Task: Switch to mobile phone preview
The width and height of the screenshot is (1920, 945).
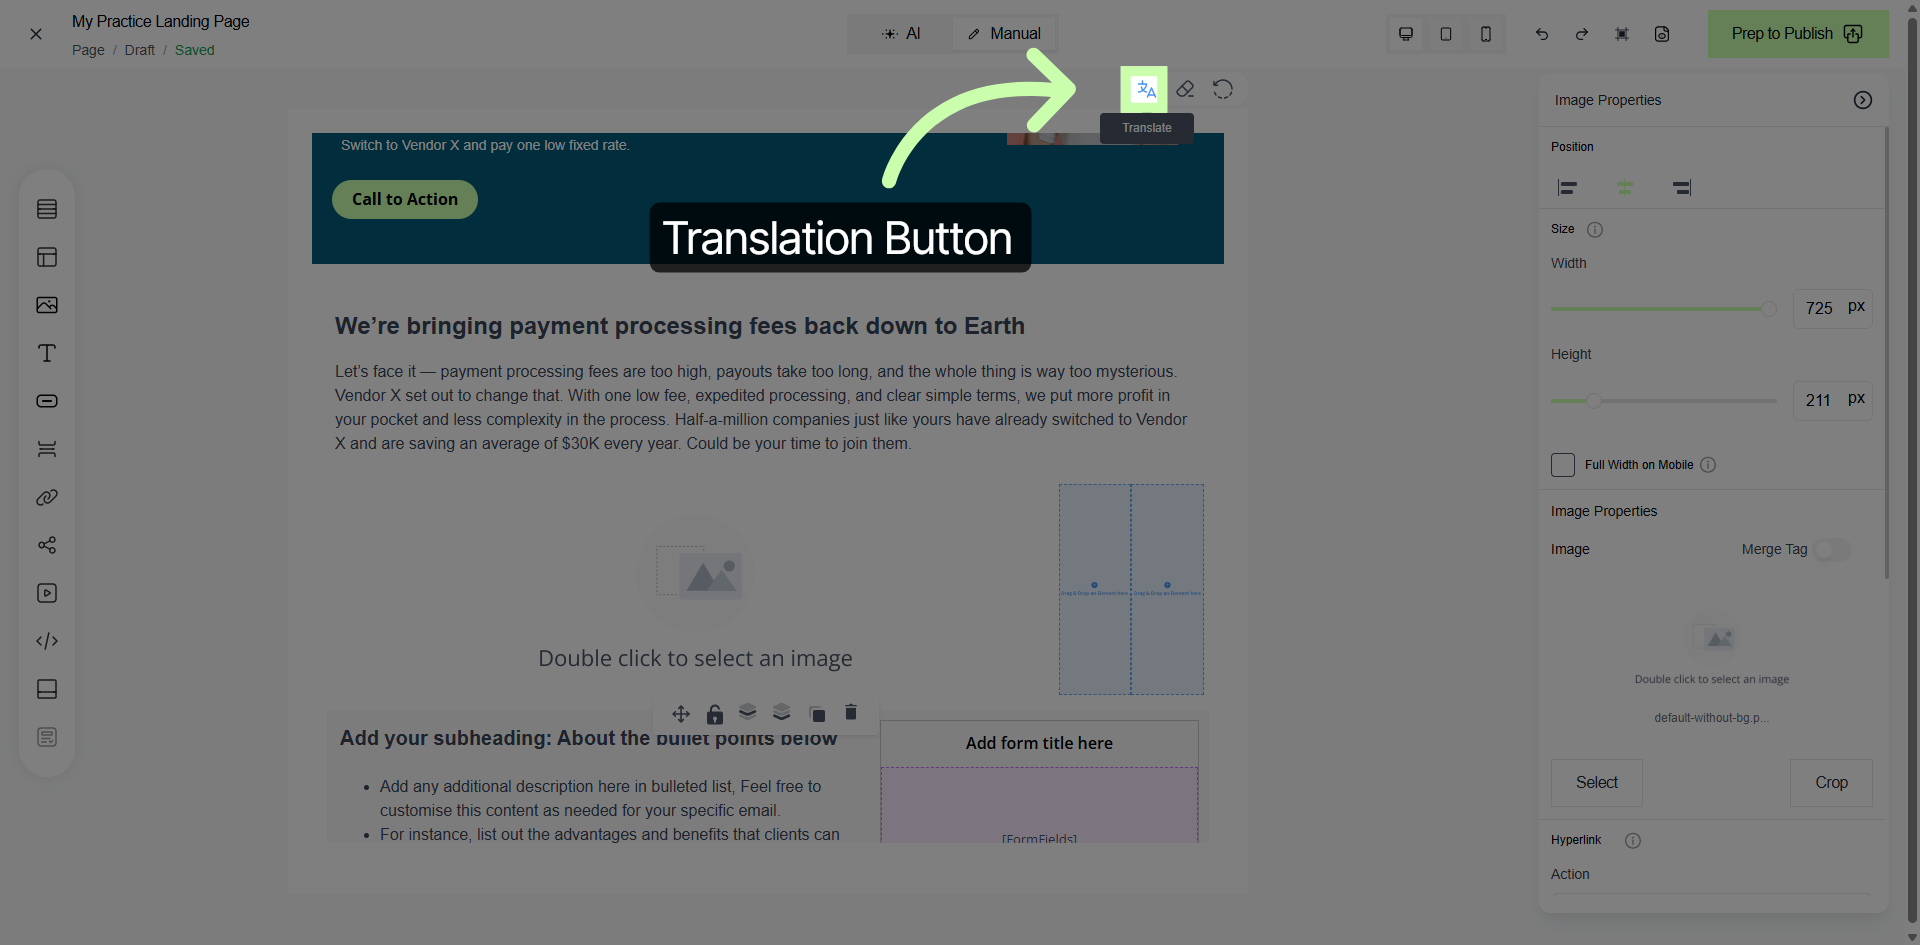Action: [1486, 34]
